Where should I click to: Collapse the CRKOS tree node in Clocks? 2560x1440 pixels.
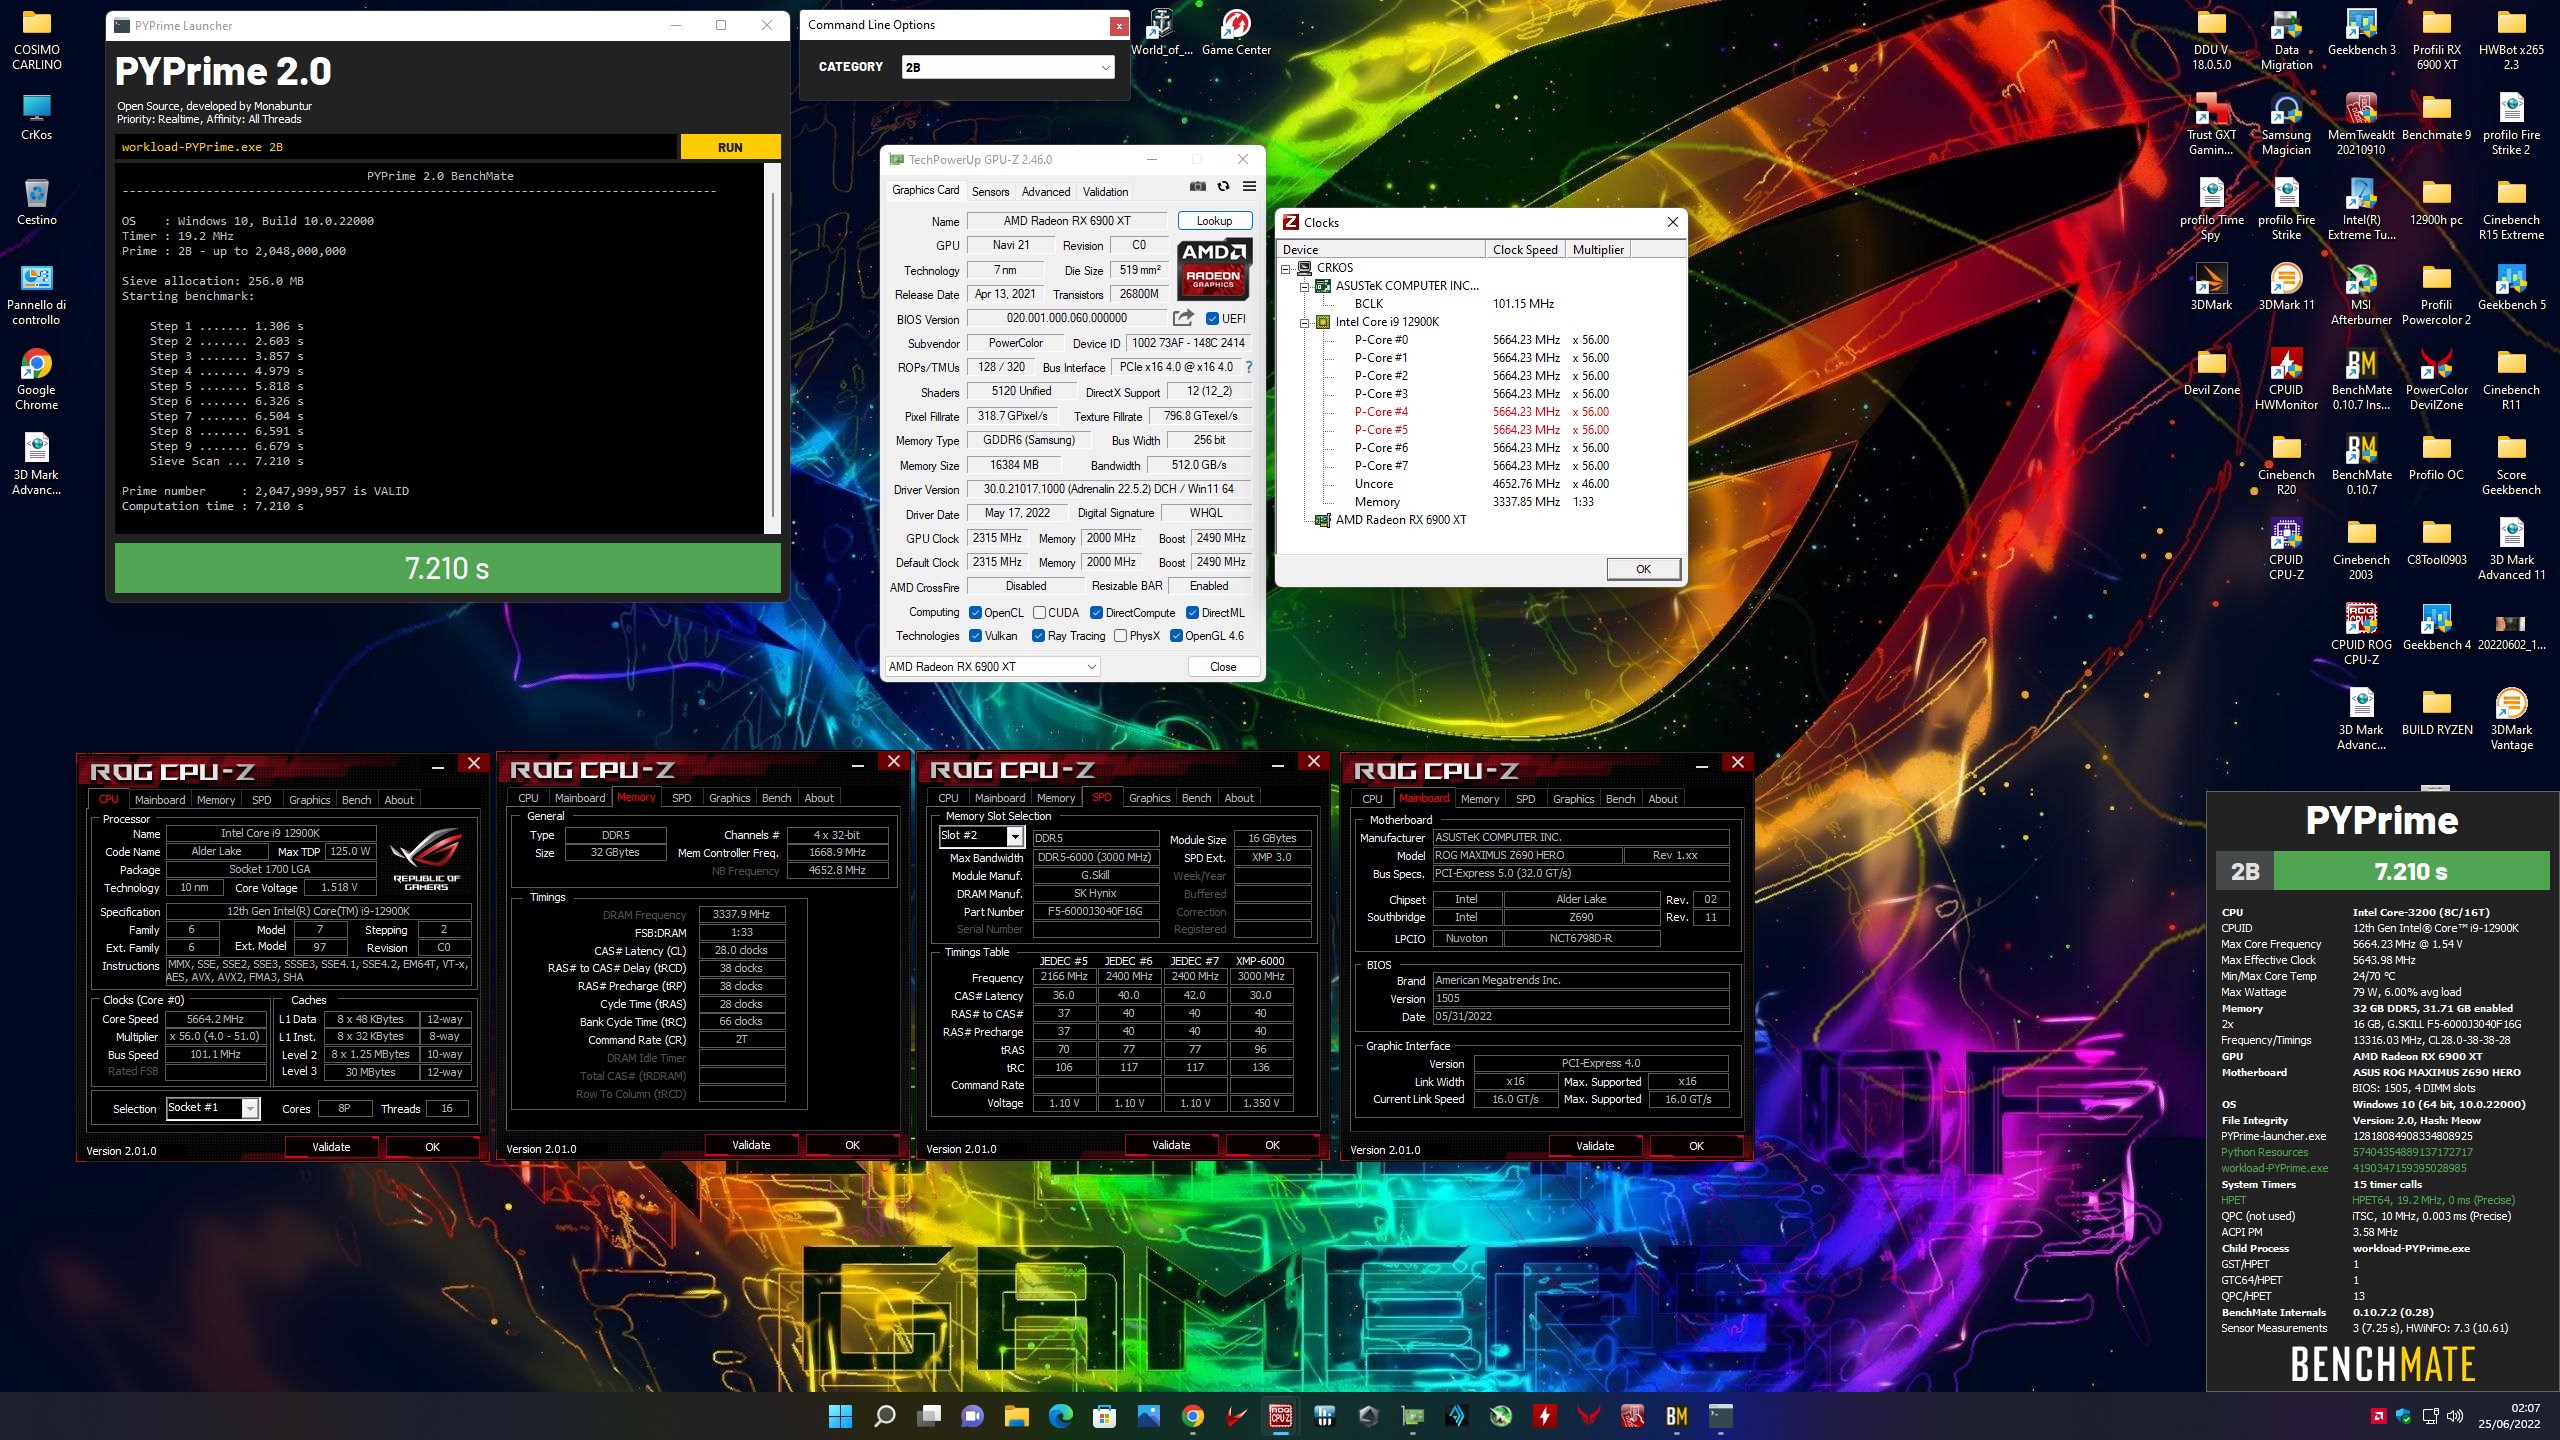[x=1286, y=268]
